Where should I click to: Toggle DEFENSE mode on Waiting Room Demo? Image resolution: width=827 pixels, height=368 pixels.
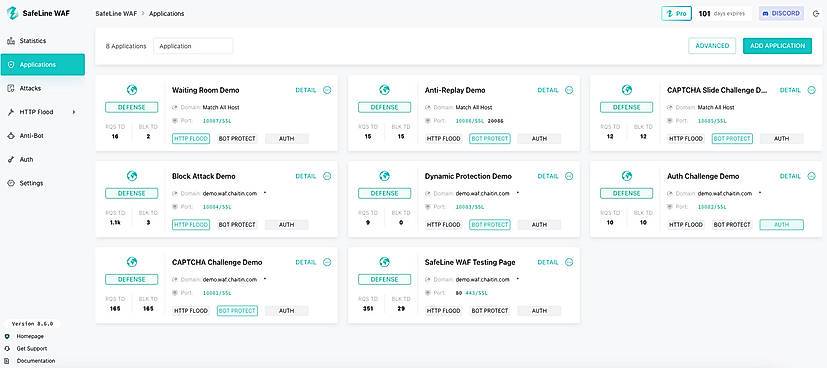(132, 107)
